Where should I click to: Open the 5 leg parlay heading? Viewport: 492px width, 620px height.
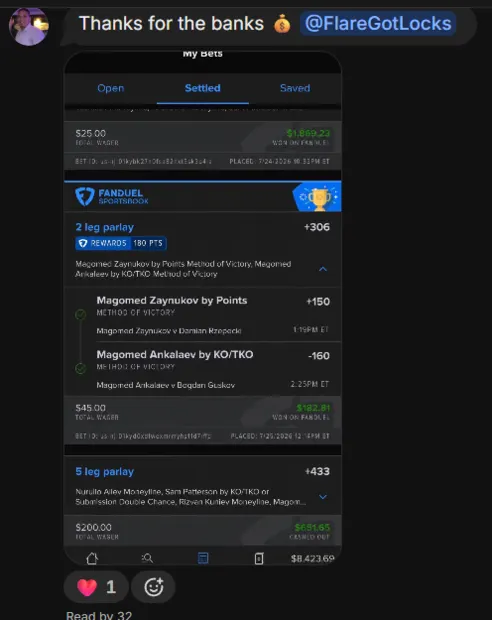105,471
